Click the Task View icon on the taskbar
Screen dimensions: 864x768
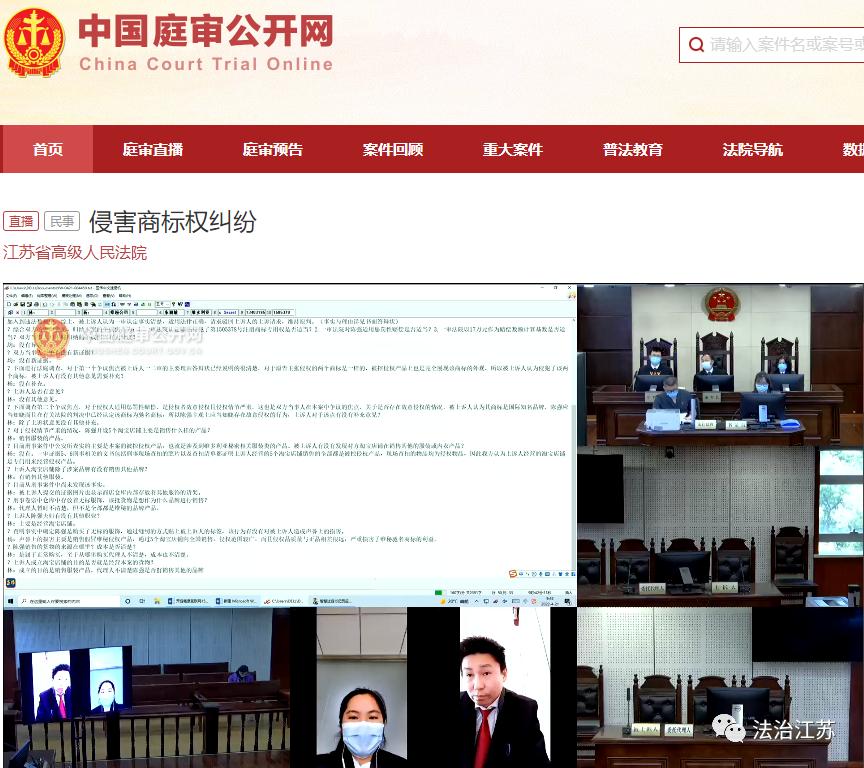[x=141, y=603]
